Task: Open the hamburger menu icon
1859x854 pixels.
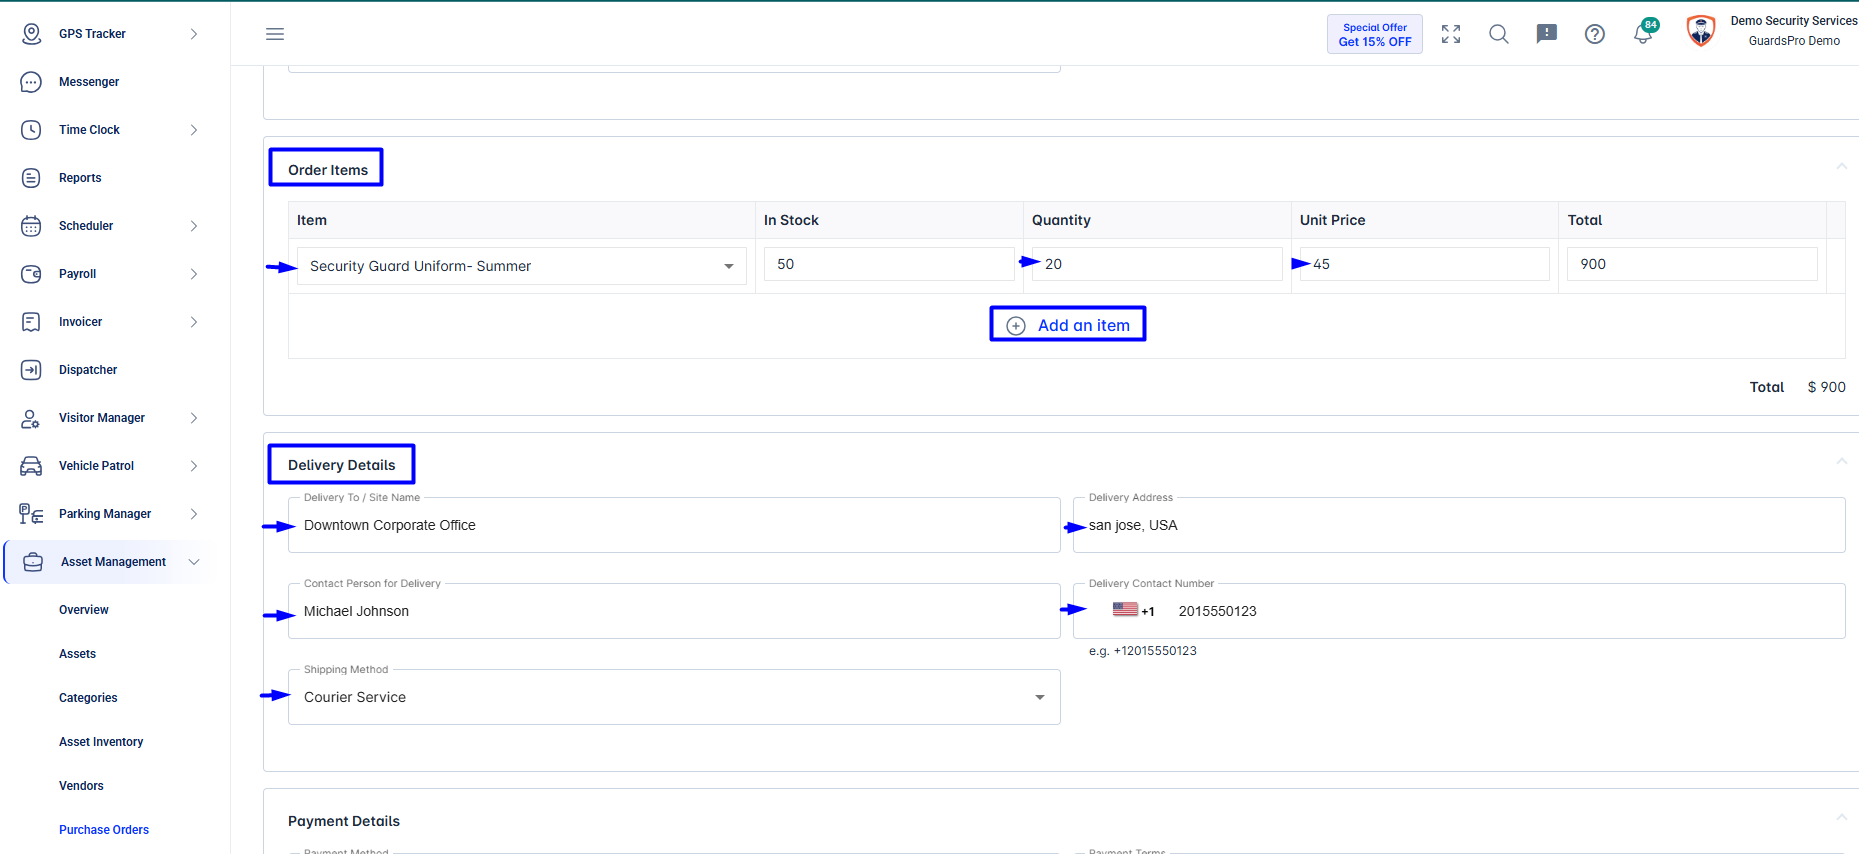Action: [275, 34]
